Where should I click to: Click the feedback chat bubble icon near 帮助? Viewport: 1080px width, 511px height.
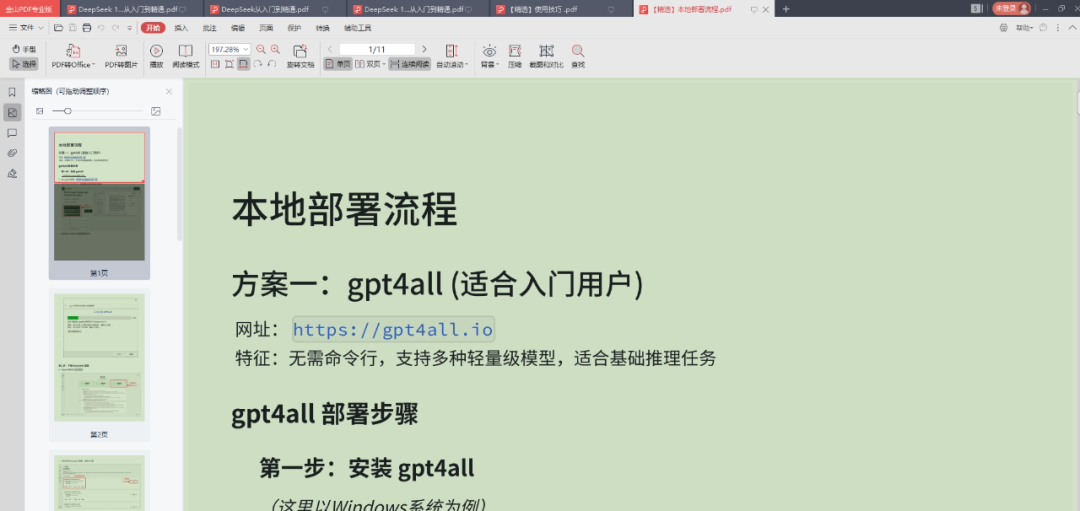pos(1043,28)
